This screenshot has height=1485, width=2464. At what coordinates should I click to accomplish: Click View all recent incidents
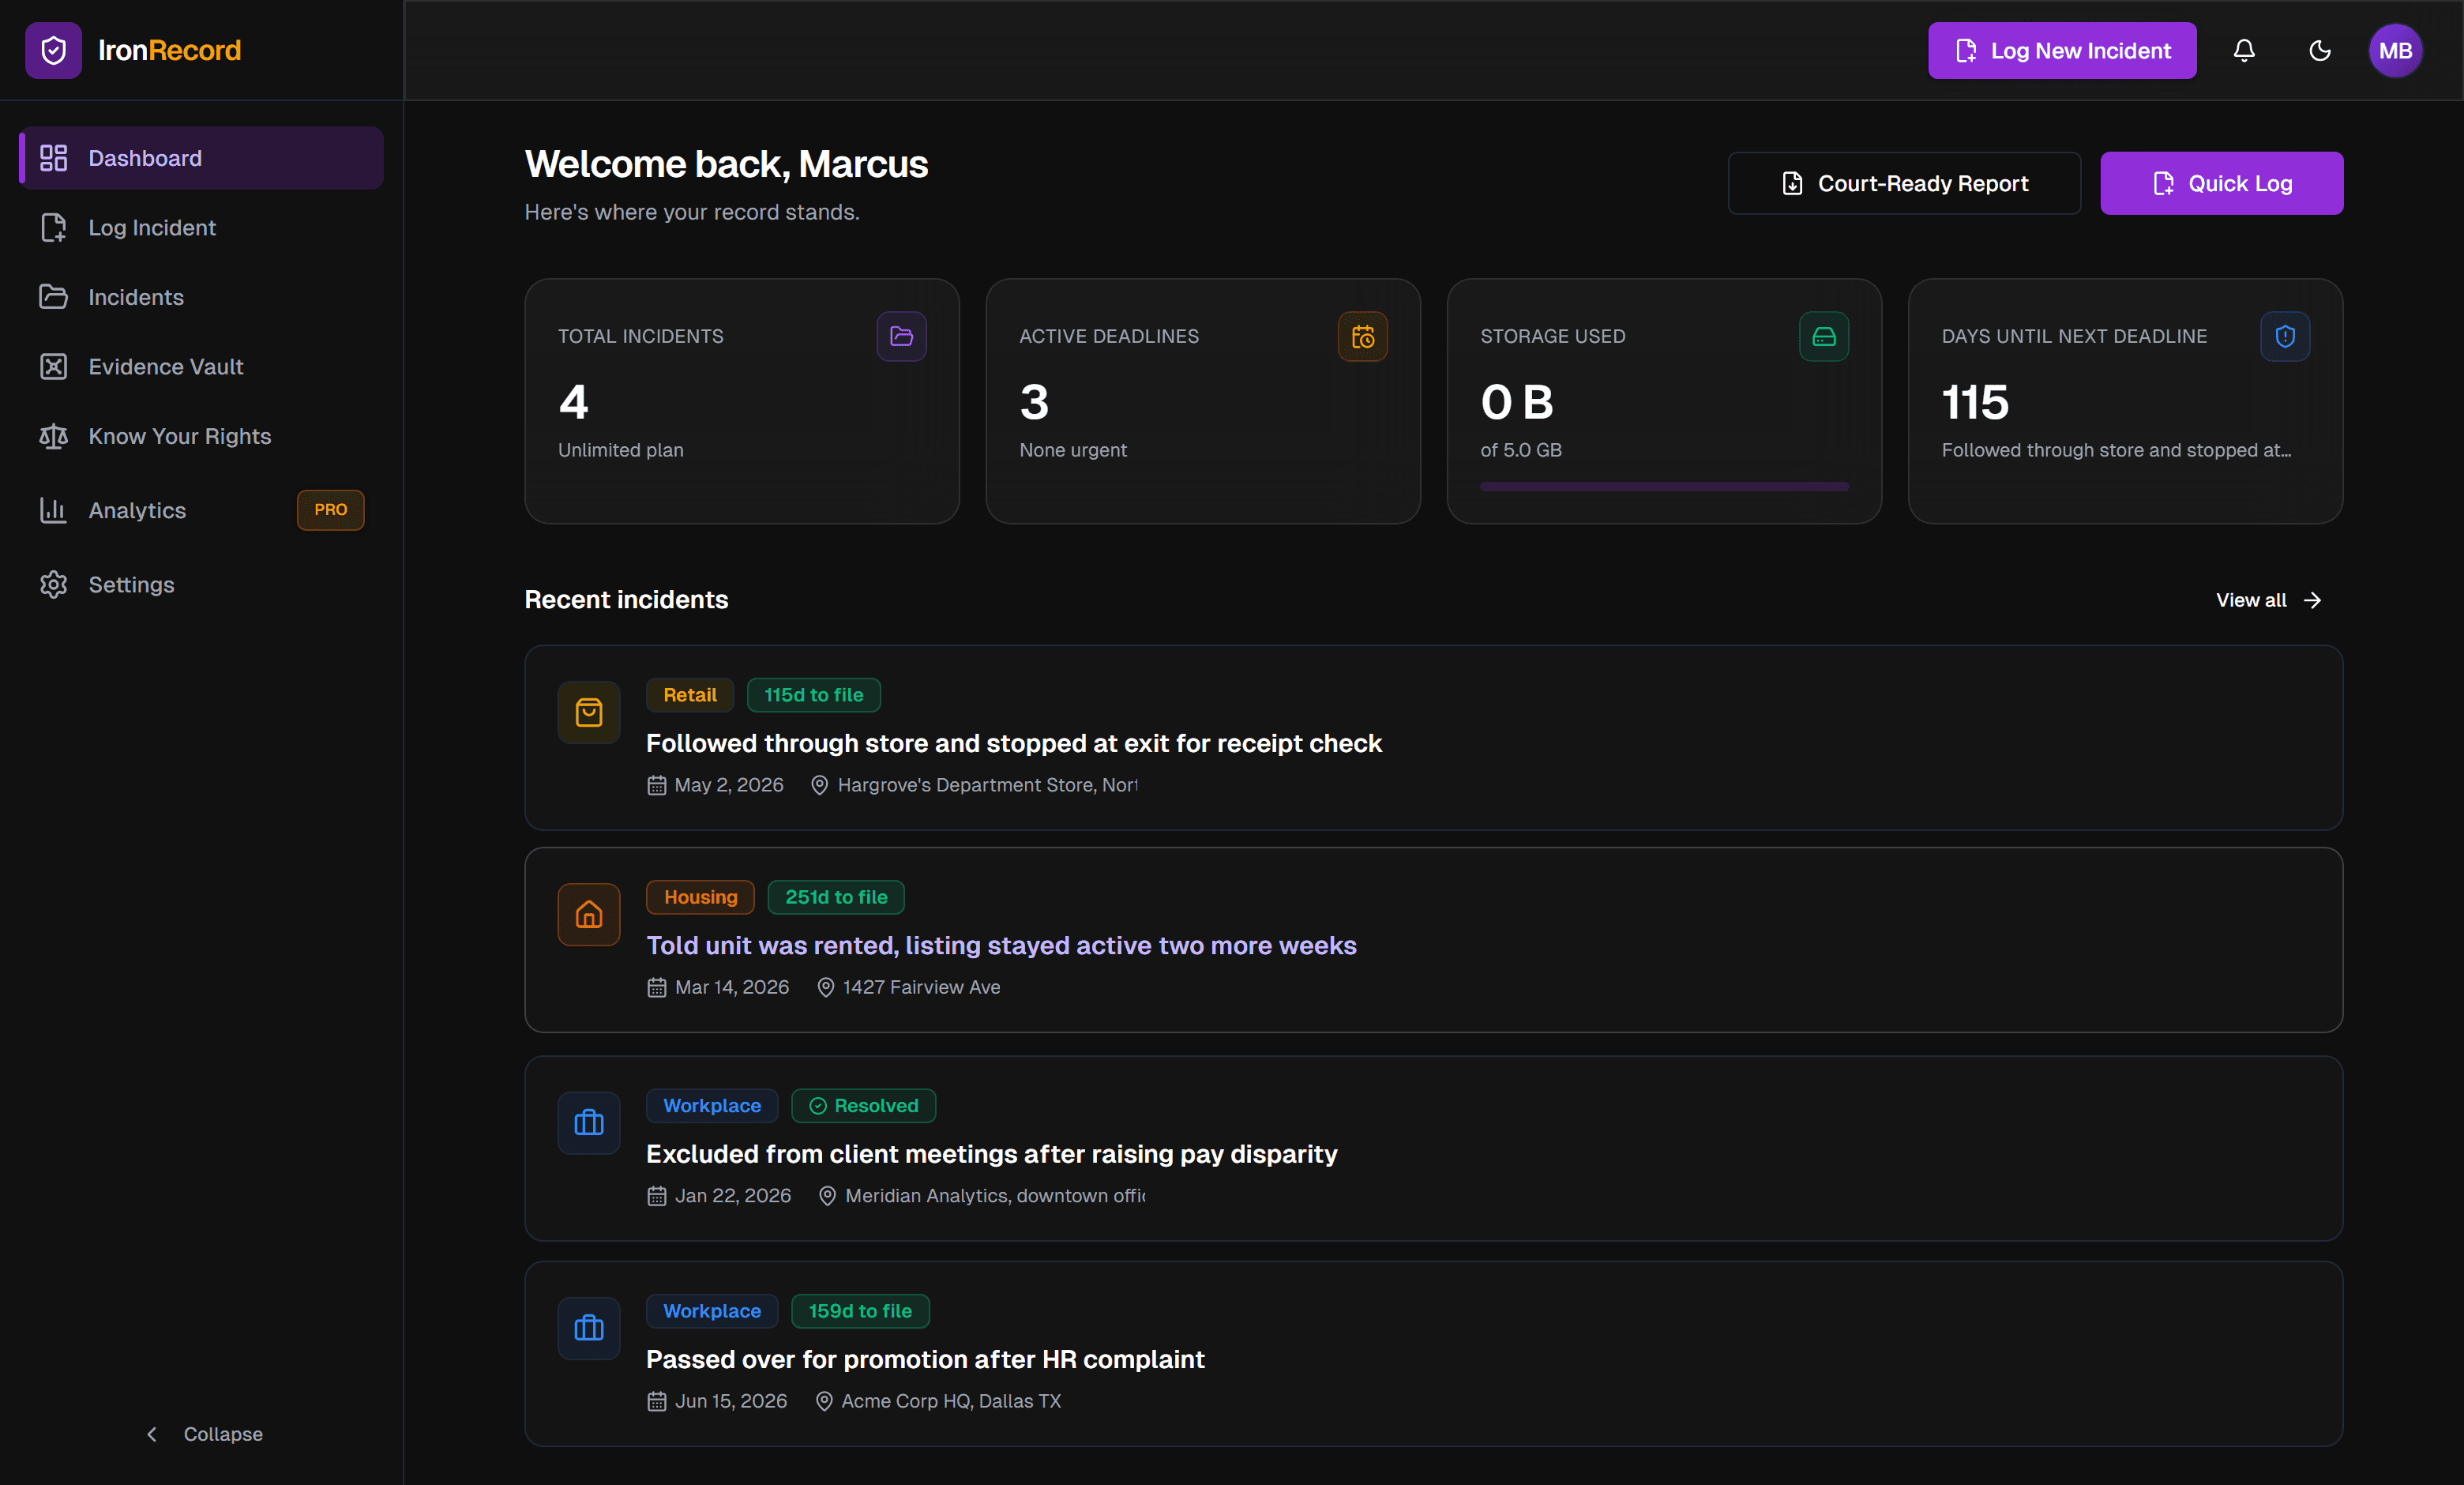click(2268, 600)
